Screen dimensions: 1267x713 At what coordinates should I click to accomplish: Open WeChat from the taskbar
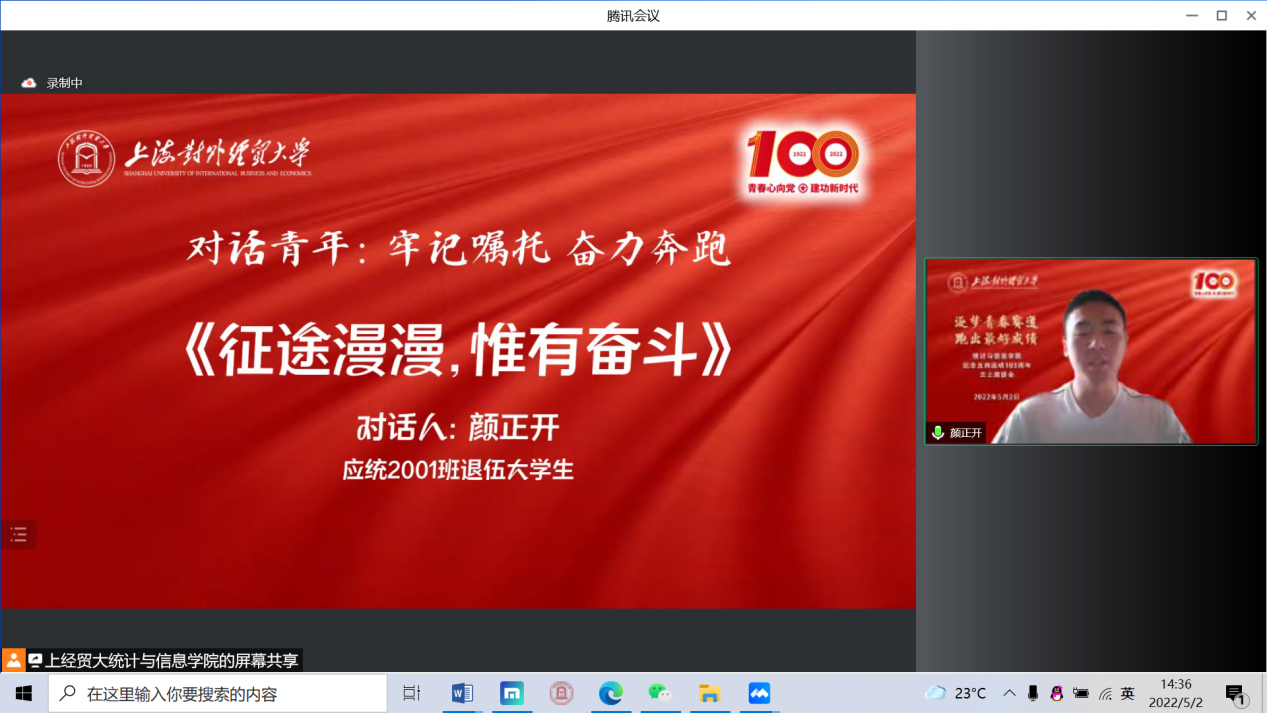[x=659, y=693]
